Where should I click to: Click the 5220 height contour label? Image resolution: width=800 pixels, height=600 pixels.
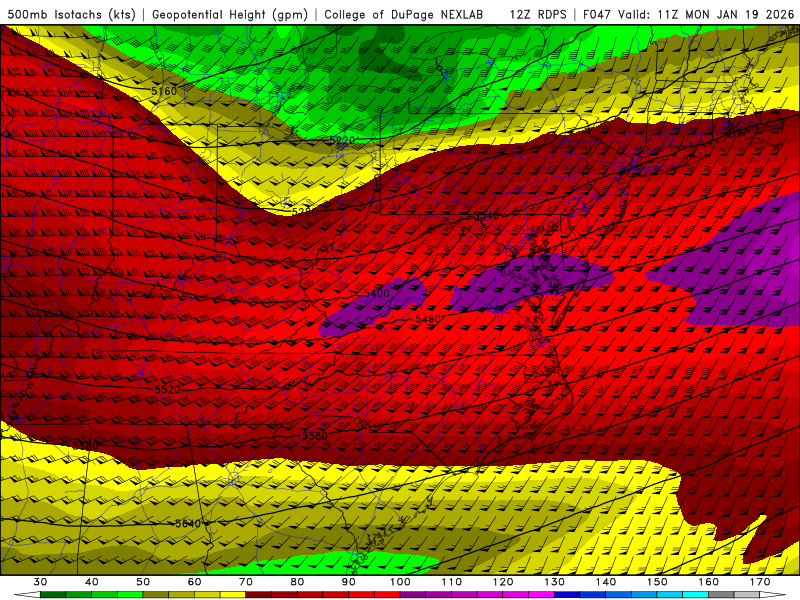342,140
